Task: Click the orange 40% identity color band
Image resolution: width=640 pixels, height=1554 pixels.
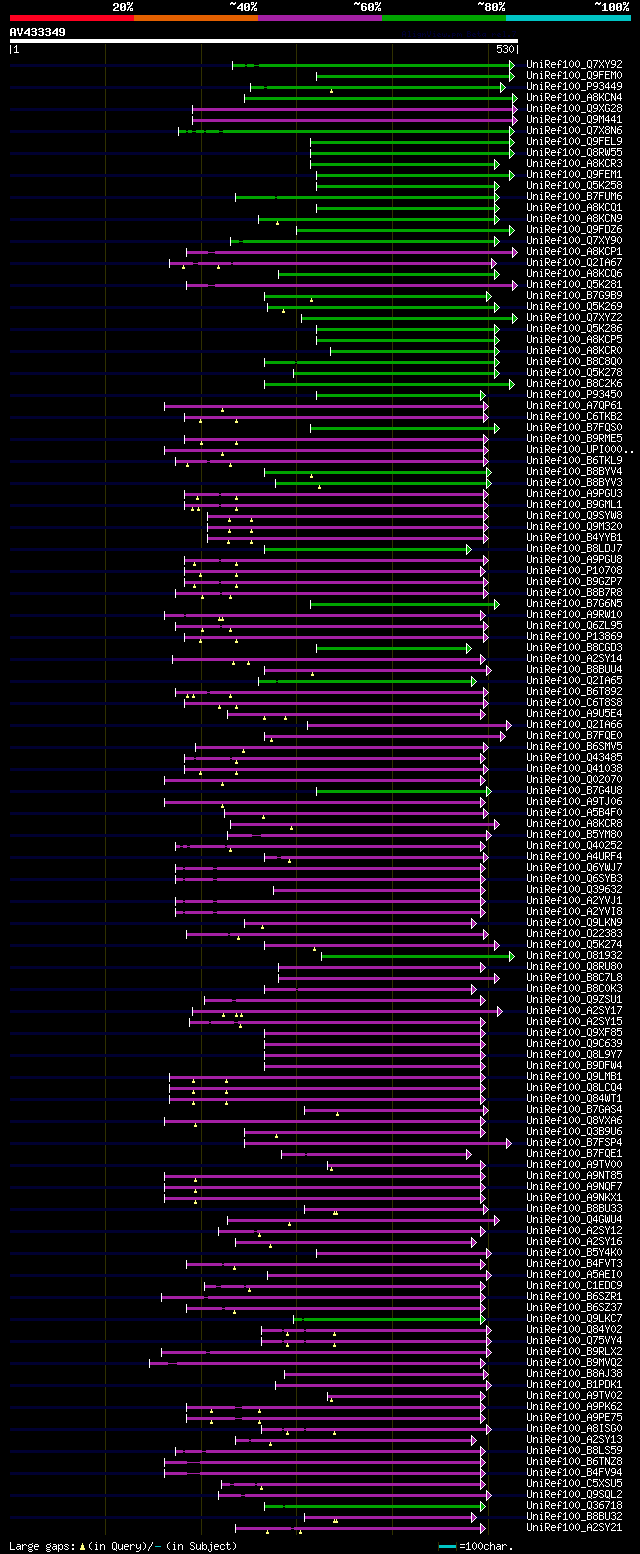Action: (195, 17)
